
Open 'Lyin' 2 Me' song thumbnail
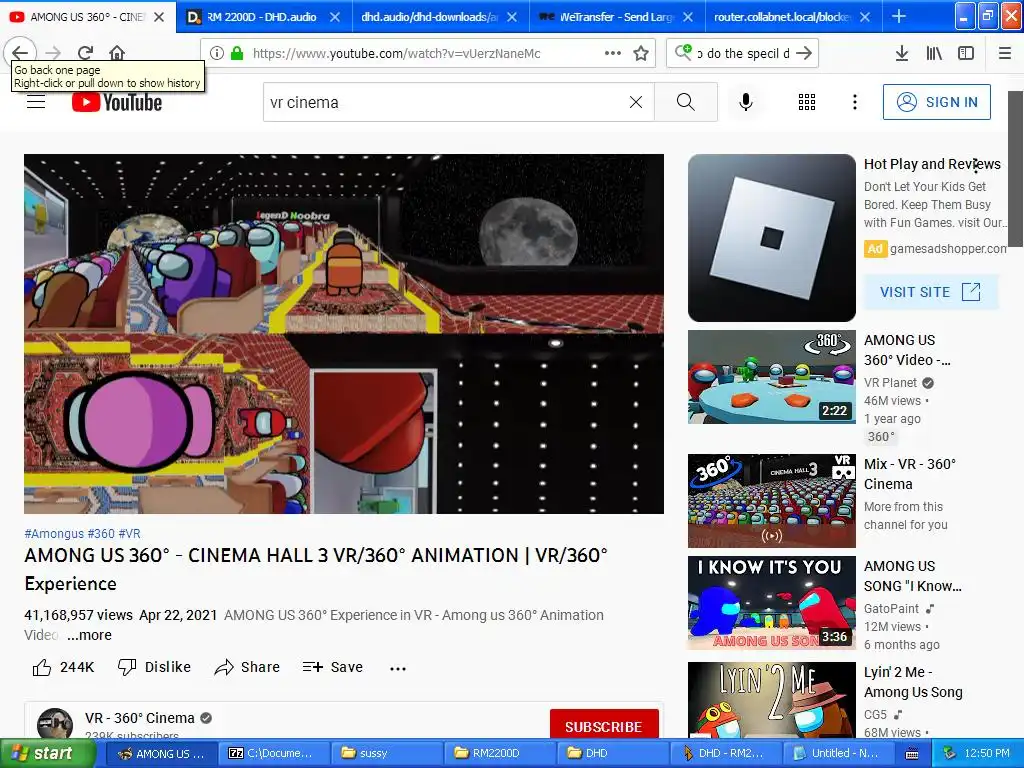(772, 700)
